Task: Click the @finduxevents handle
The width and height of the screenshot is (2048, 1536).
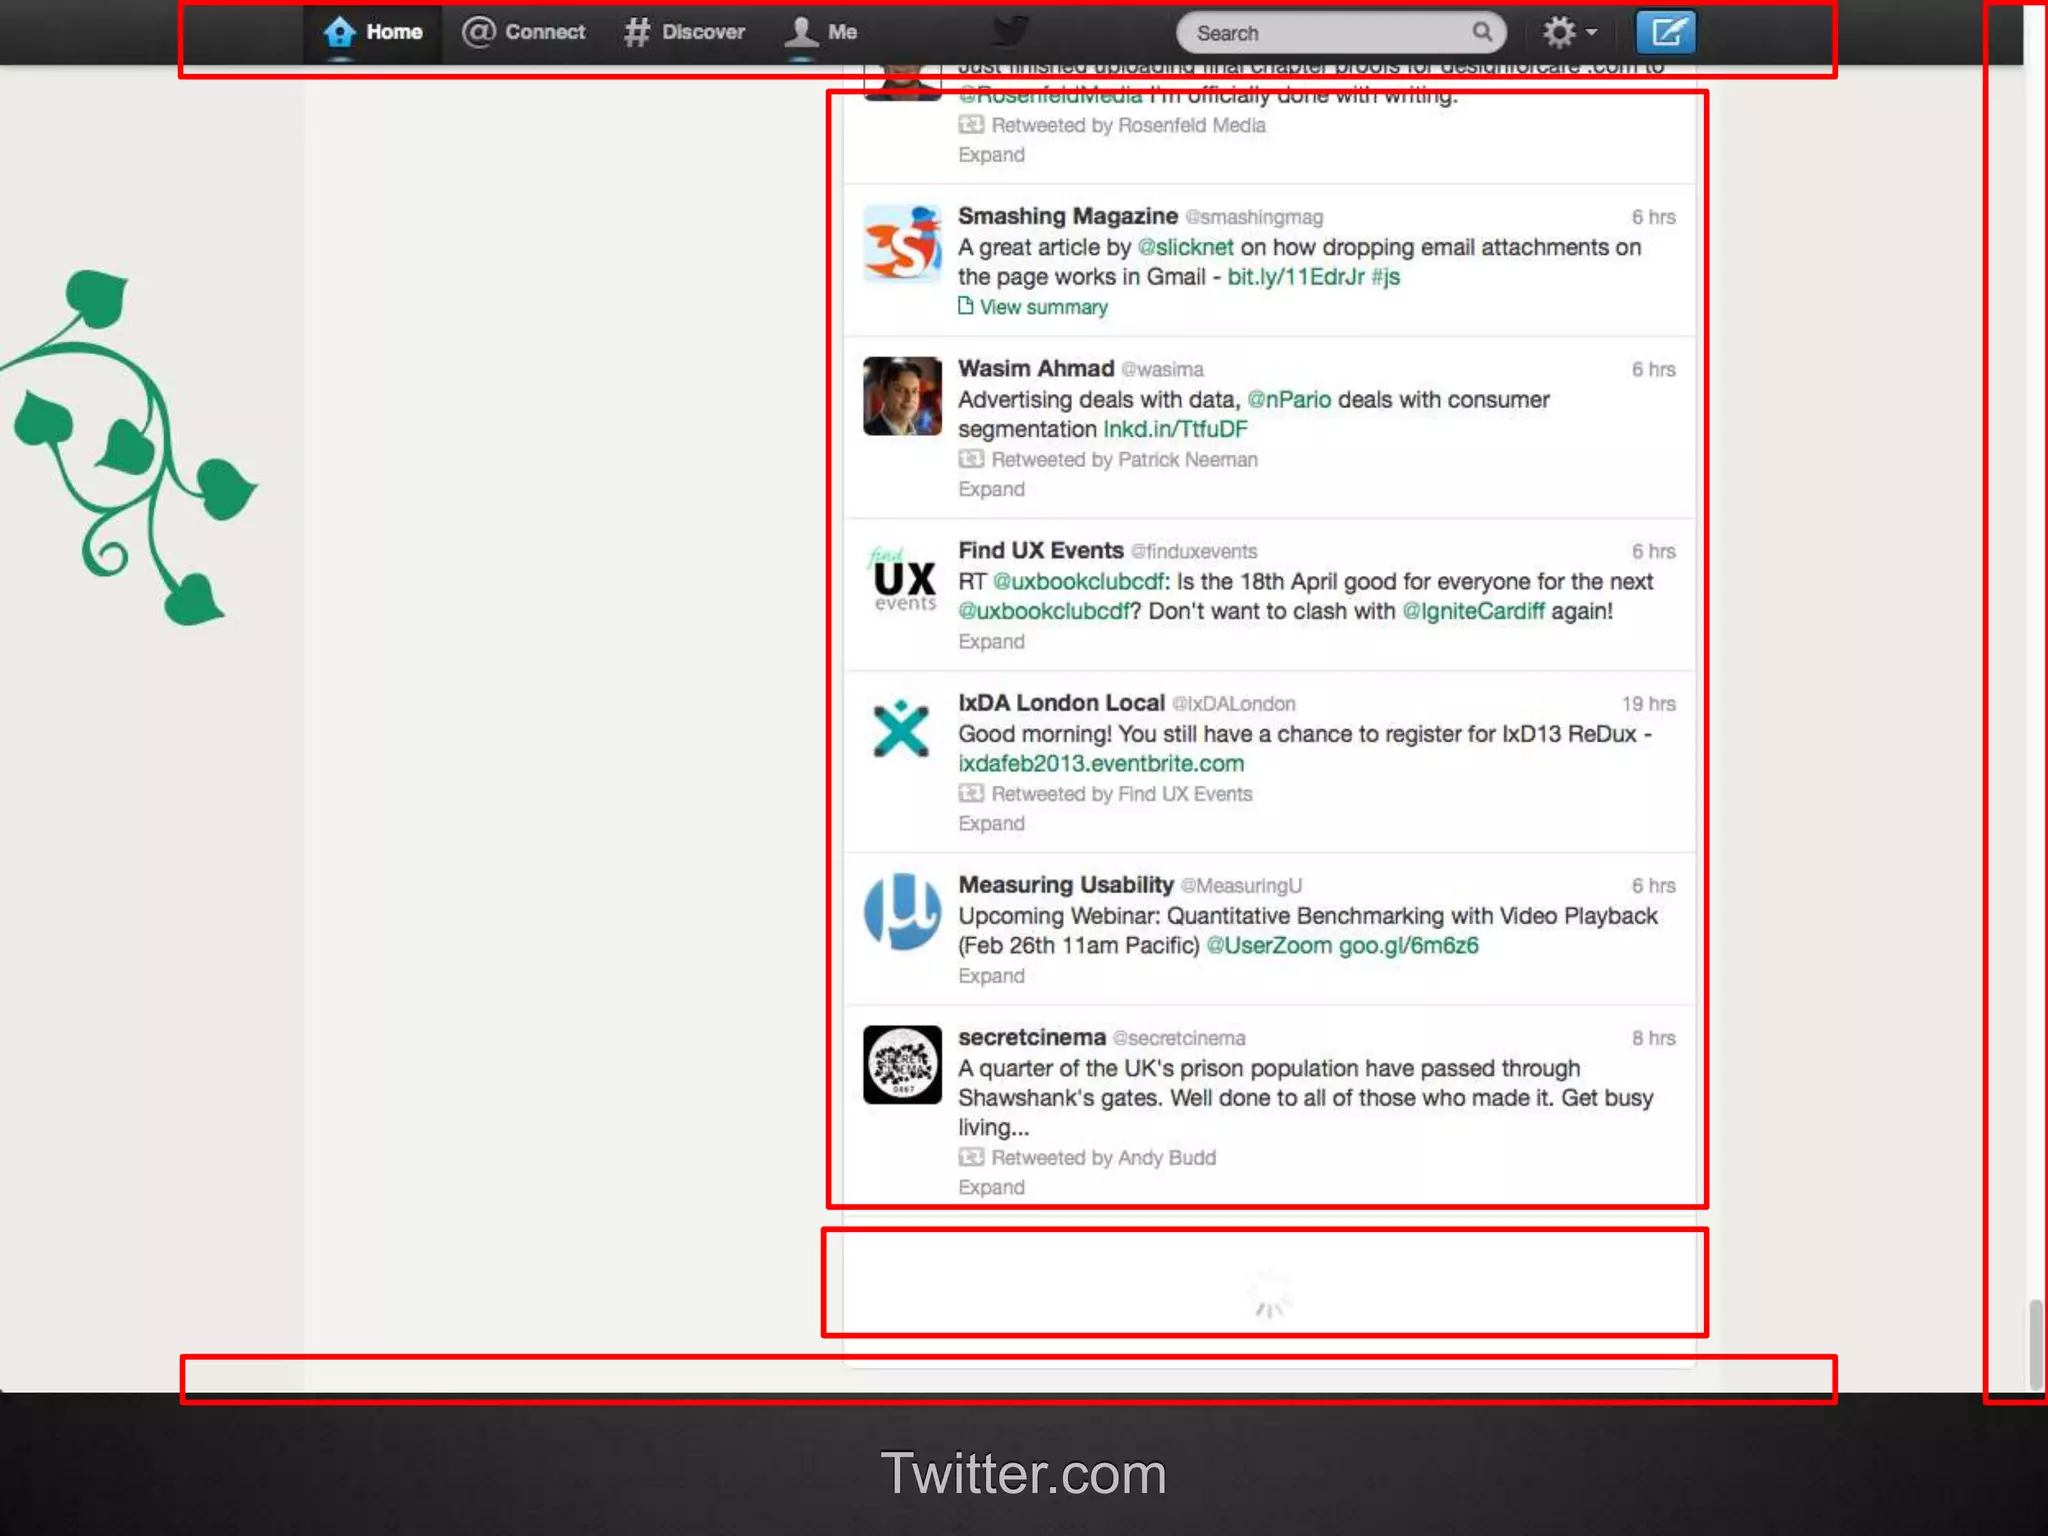Action: (x=1194, y=552)
